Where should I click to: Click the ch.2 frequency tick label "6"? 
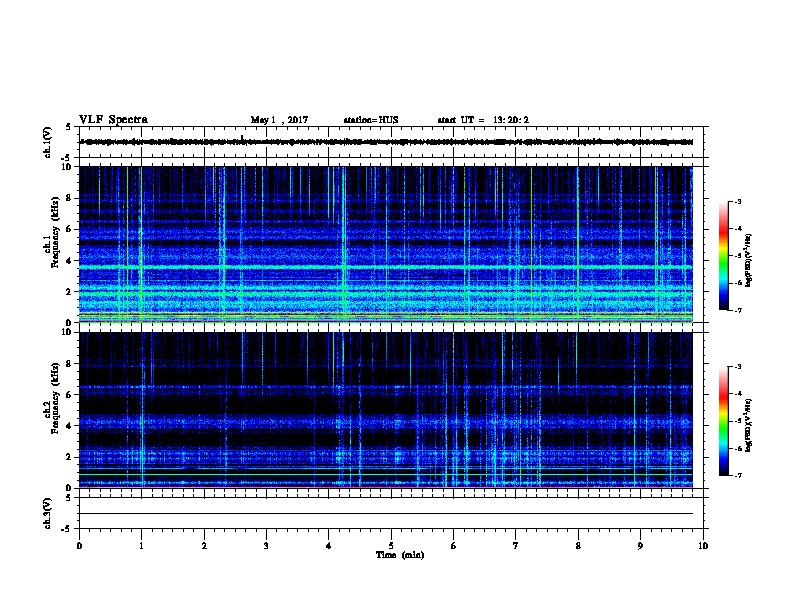(x=69, y=395)
